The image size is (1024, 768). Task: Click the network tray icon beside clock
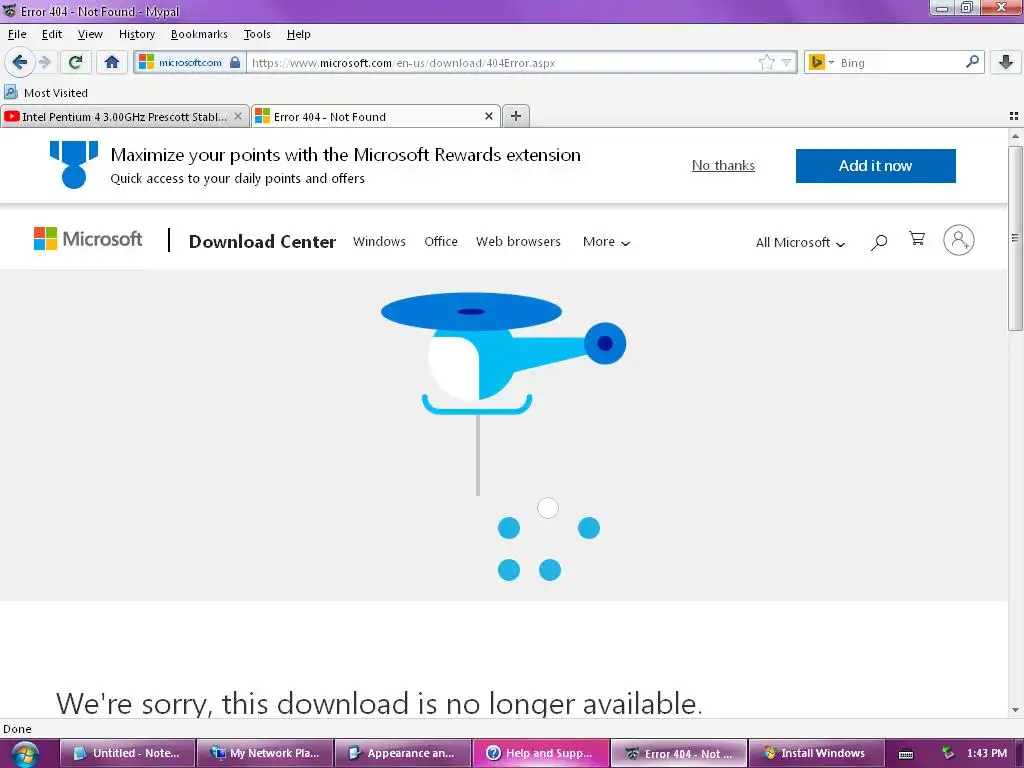pos(947,753)
